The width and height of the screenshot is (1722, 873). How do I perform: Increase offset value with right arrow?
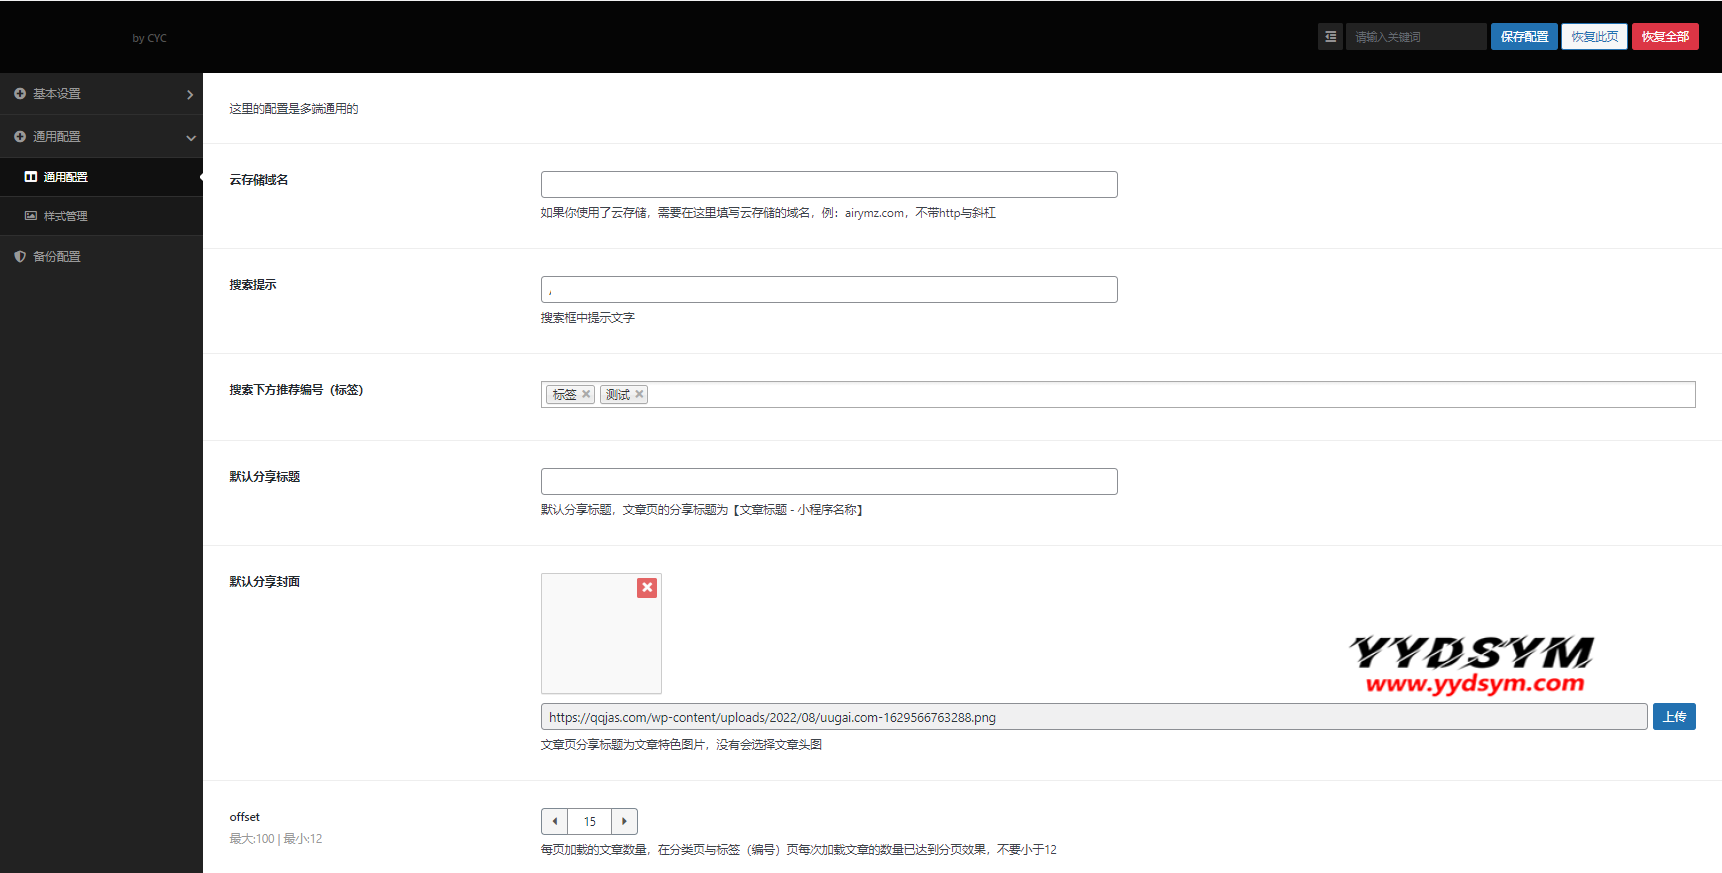[x=624, y=821]
